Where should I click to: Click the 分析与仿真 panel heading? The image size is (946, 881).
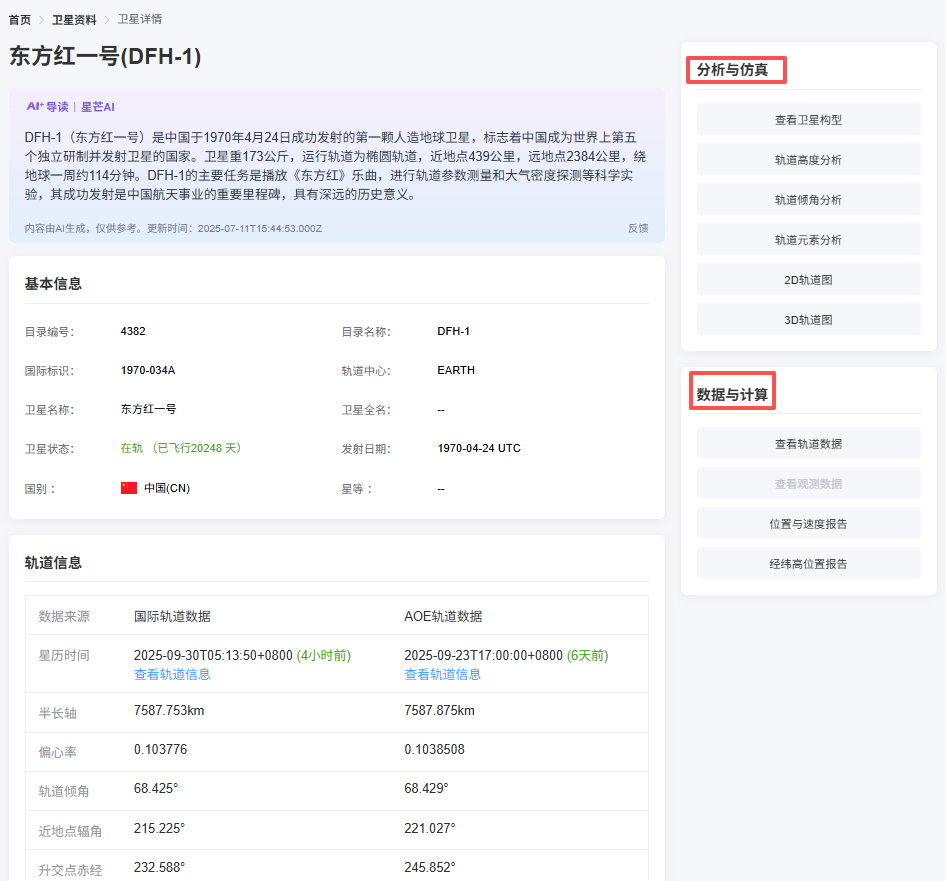pyautogui.click(x=733, y=70)
